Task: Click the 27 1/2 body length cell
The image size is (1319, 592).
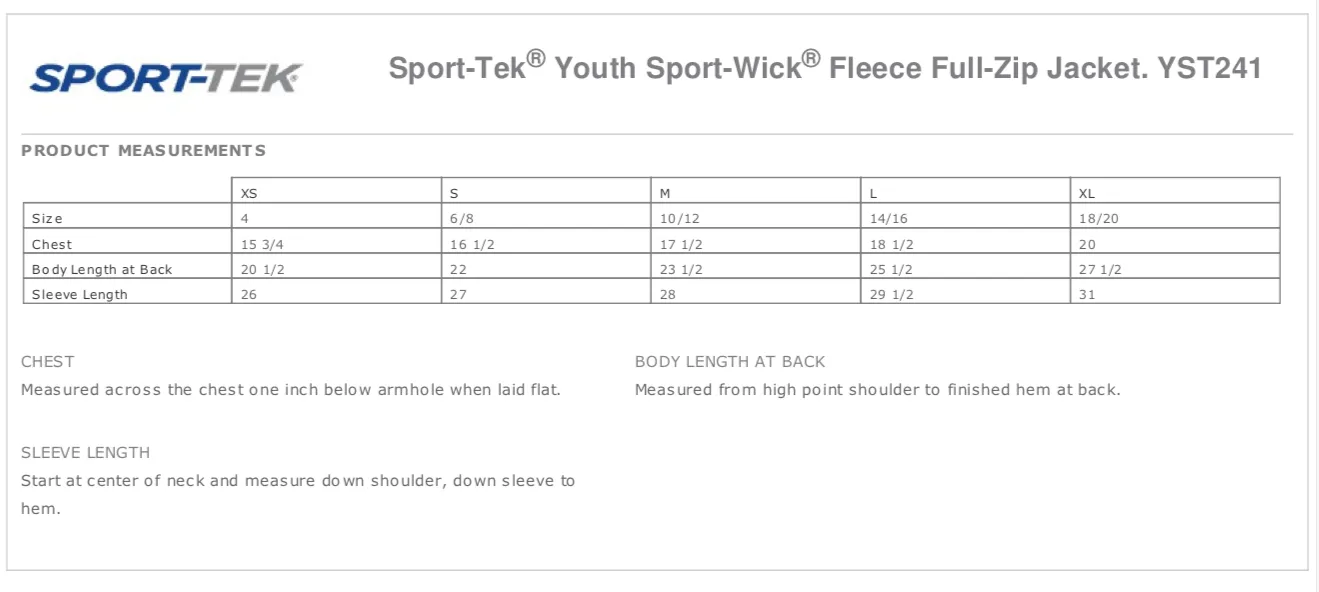Action: tap(1176, 266)
